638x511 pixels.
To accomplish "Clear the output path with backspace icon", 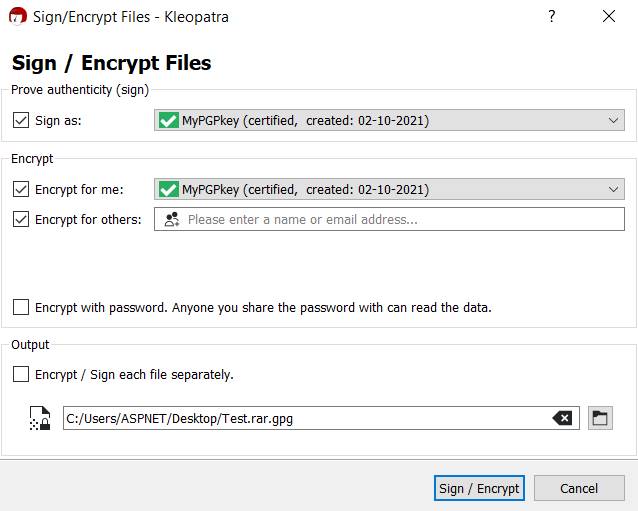I will 562,418.
